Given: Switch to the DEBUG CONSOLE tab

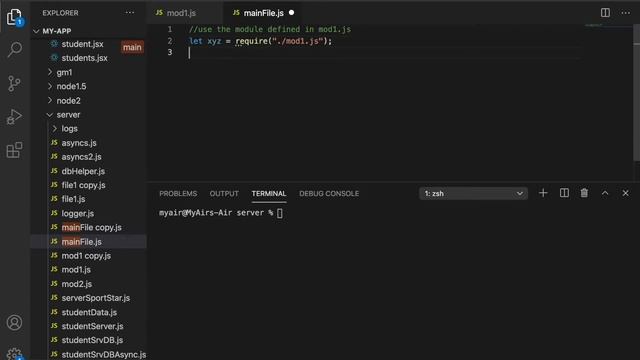Looking at the screenshot, I should 329,193.
